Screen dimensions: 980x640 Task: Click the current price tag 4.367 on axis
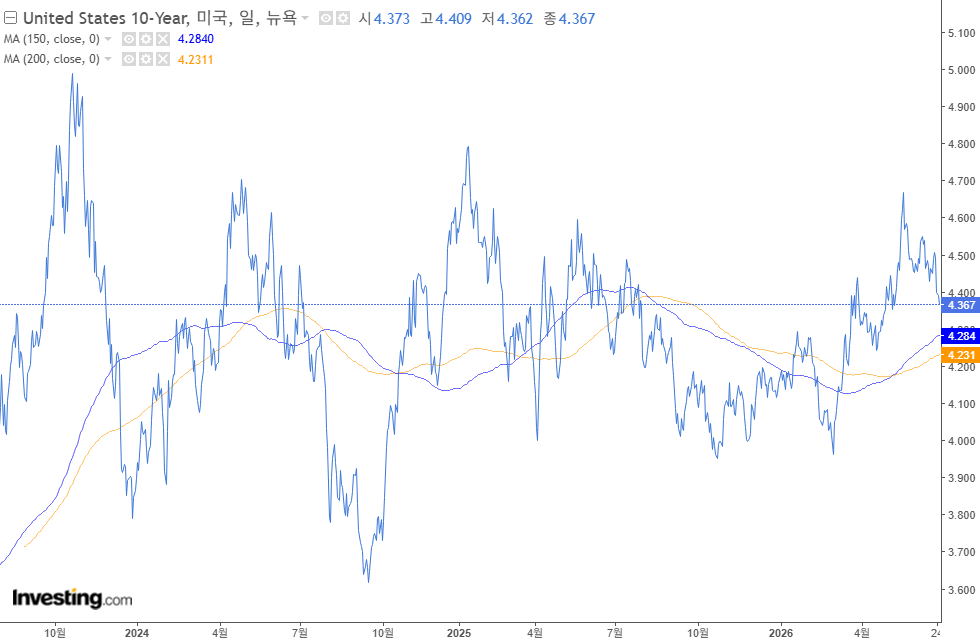[961, 305]
